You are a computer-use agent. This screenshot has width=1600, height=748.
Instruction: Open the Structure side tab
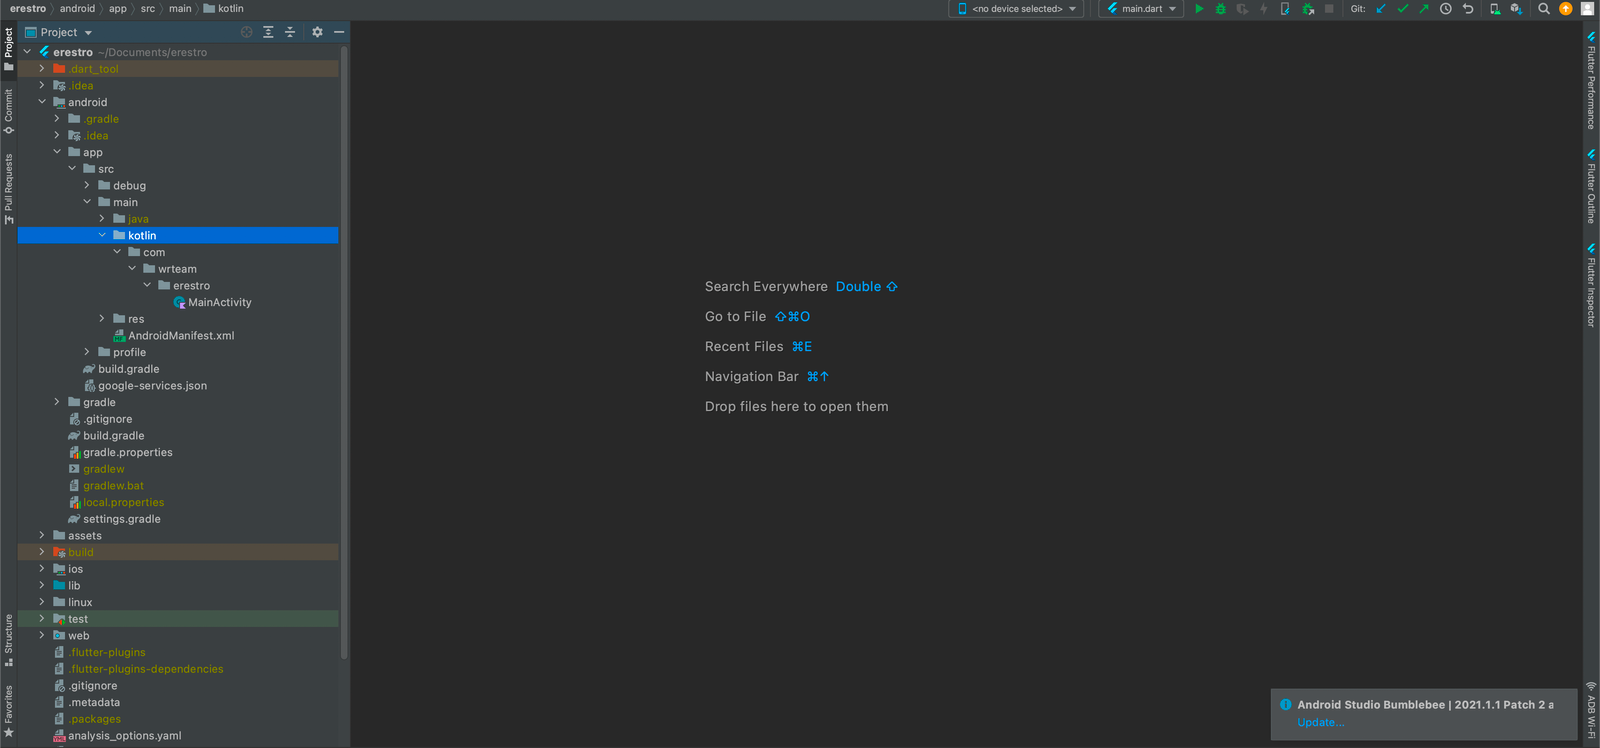[9, 640]
